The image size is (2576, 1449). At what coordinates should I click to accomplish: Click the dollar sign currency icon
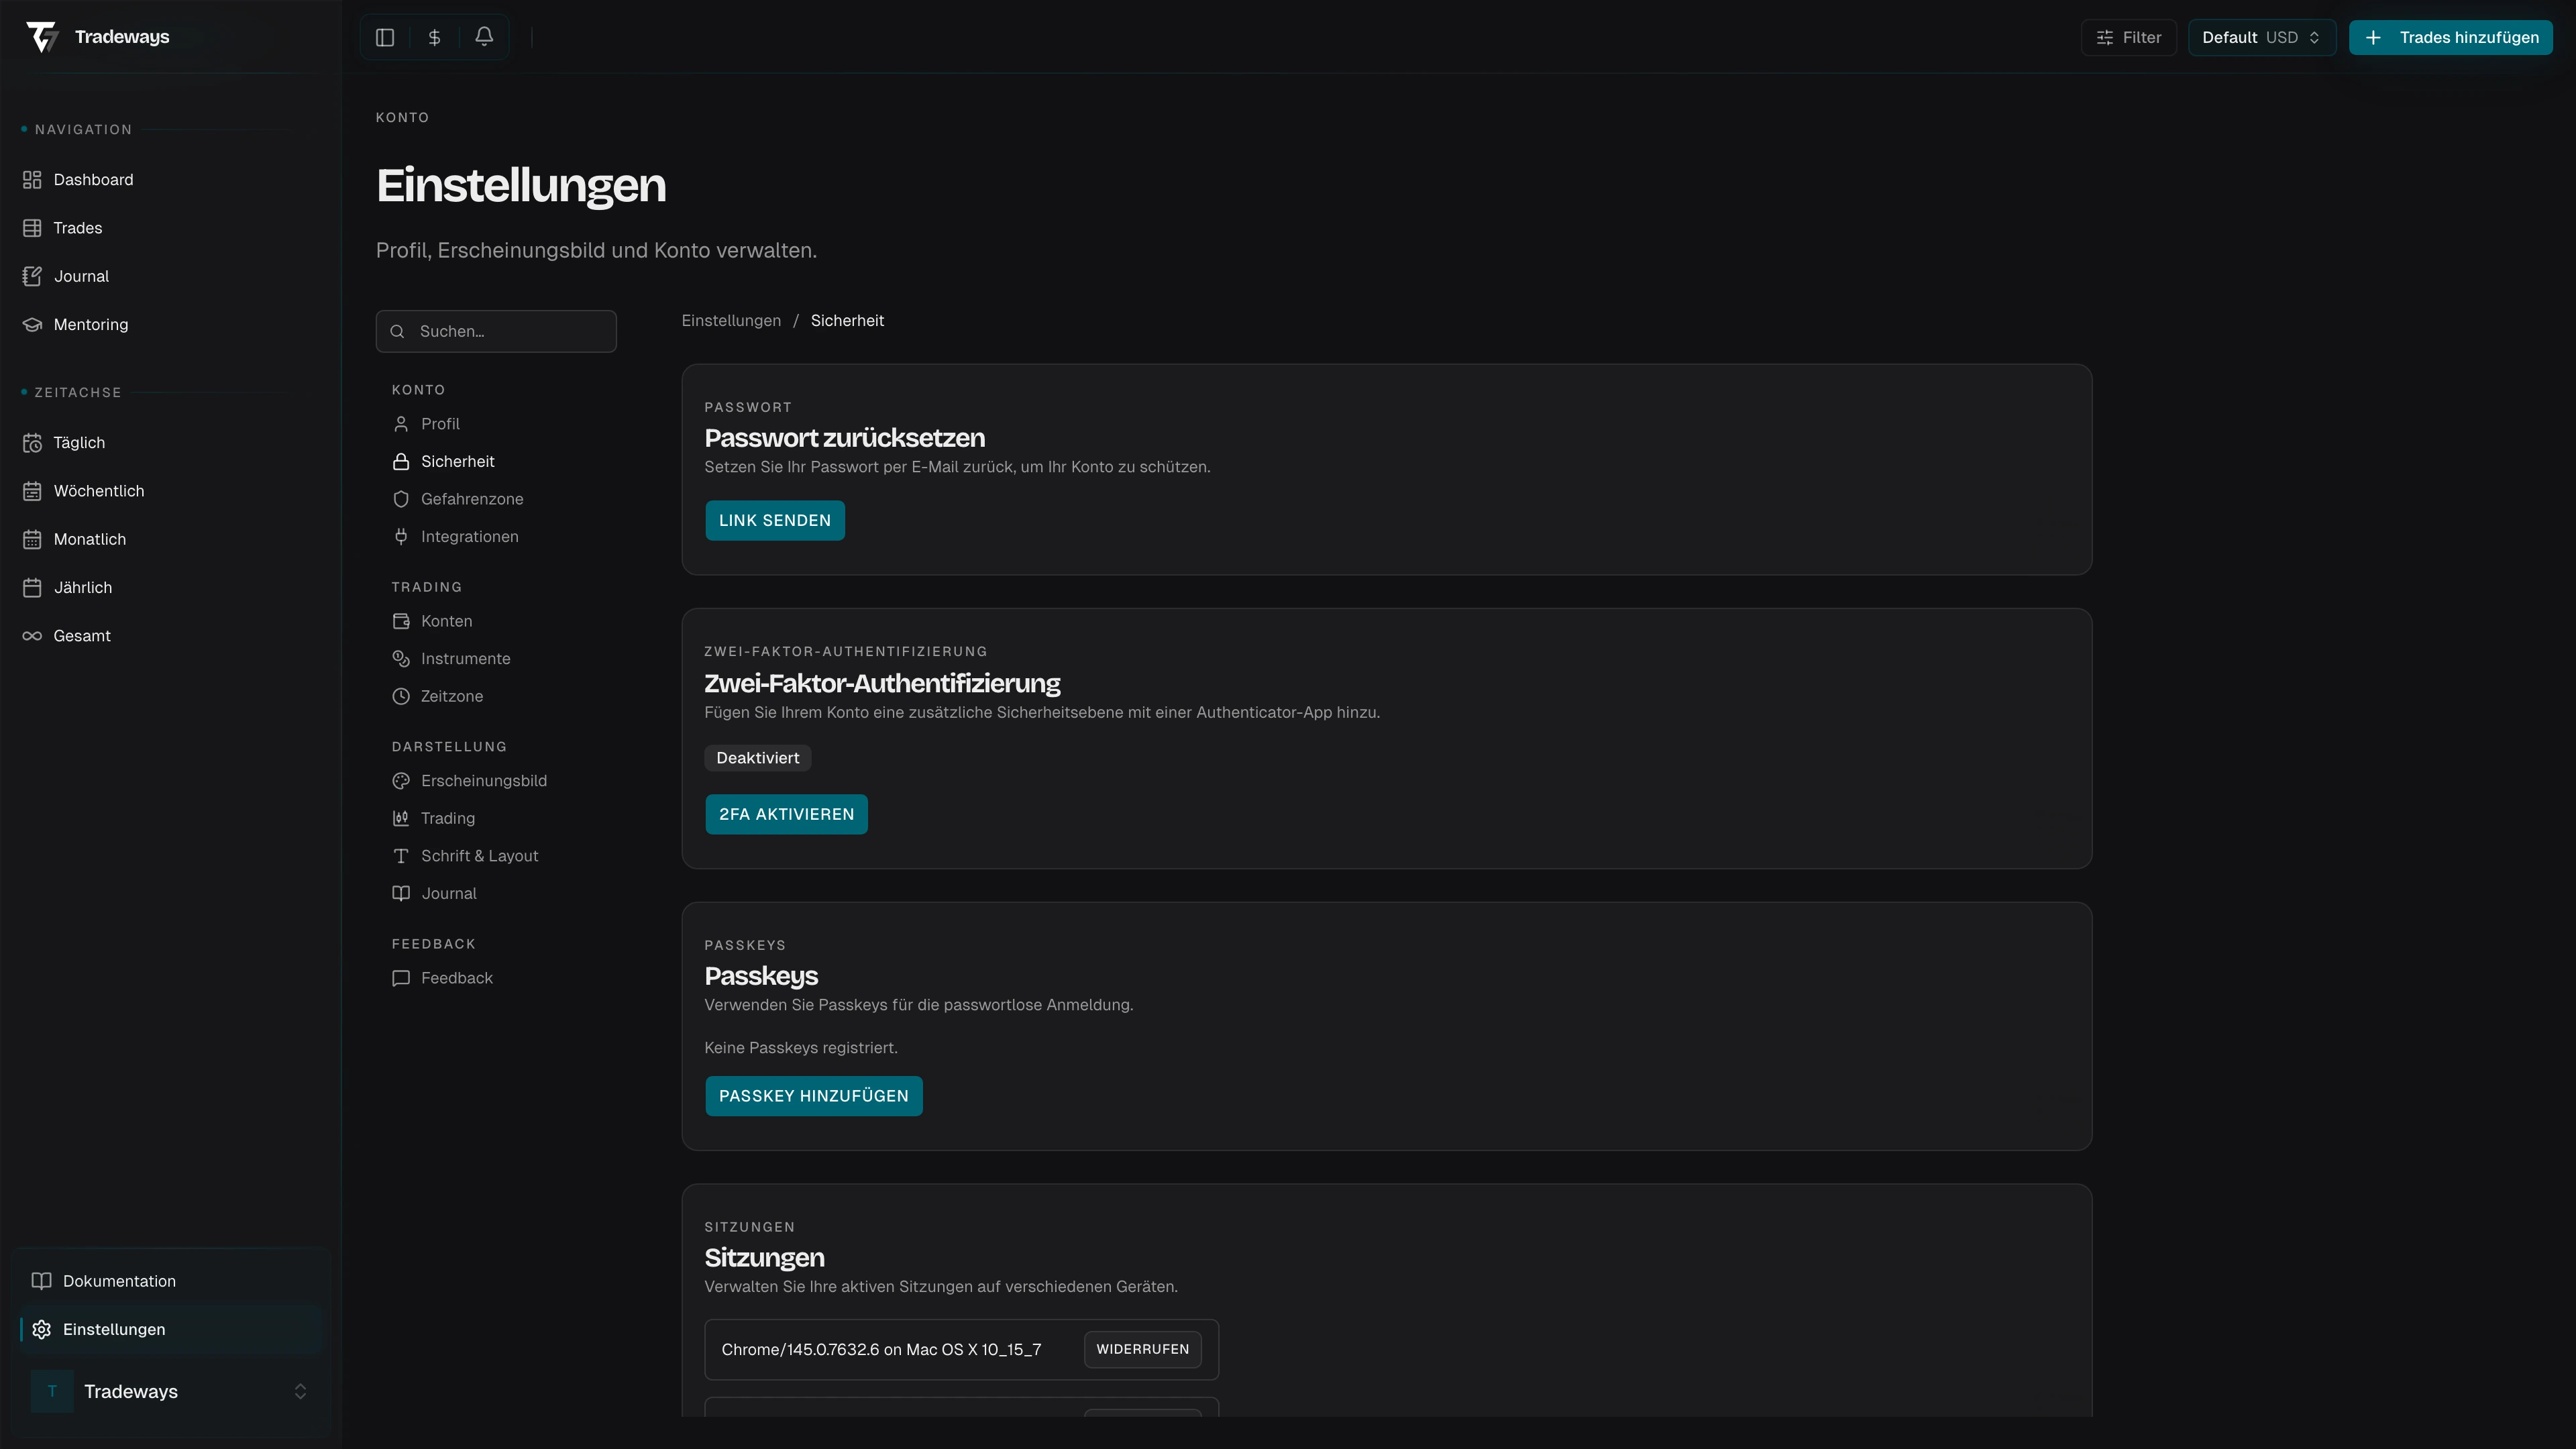tap(434, 37)
